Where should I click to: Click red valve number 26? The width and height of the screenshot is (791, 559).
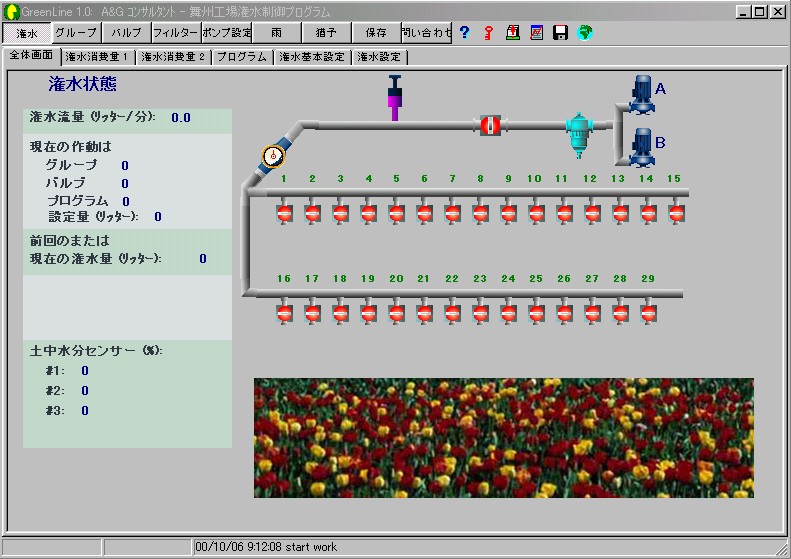(x=564, y=313)
